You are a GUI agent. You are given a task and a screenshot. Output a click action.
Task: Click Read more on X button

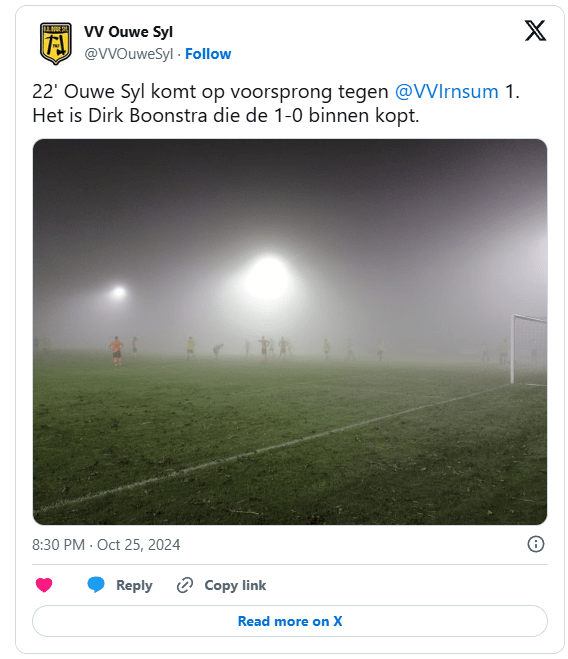(290, 621)
